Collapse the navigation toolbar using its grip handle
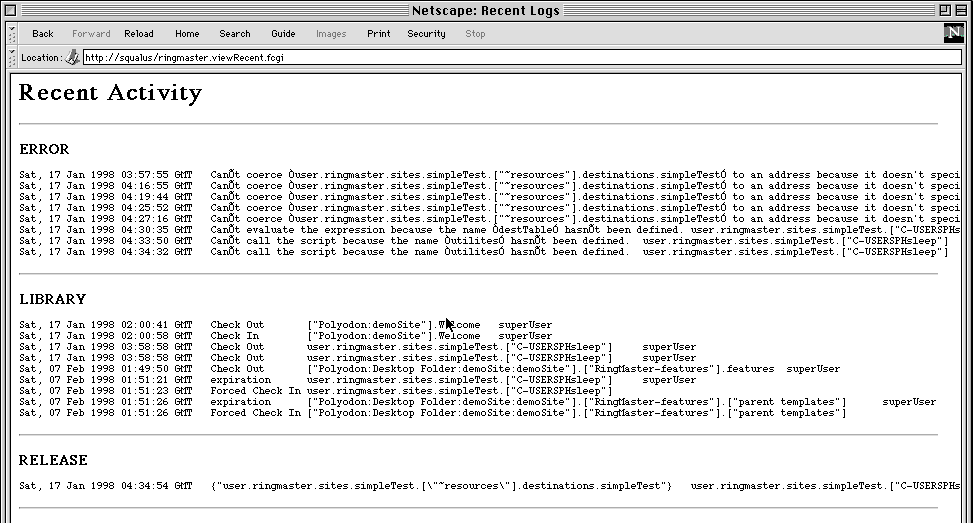This screenshot has width=973, height=523. (13, 34)
